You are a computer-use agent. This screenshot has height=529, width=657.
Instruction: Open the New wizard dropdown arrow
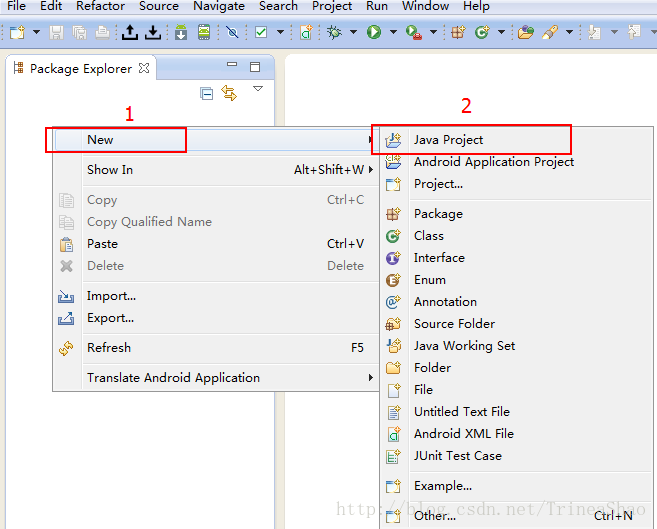point(36,32)
